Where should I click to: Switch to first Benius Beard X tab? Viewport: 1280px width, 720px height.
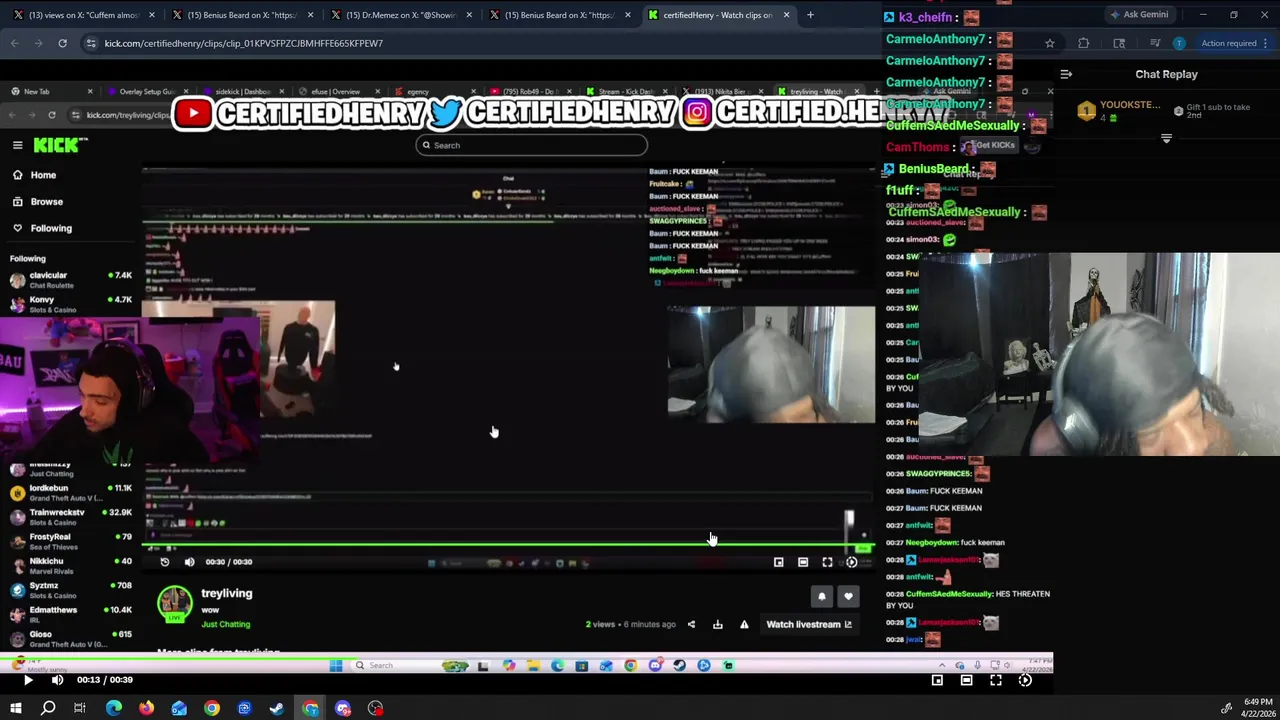click(x=243, y=15)
